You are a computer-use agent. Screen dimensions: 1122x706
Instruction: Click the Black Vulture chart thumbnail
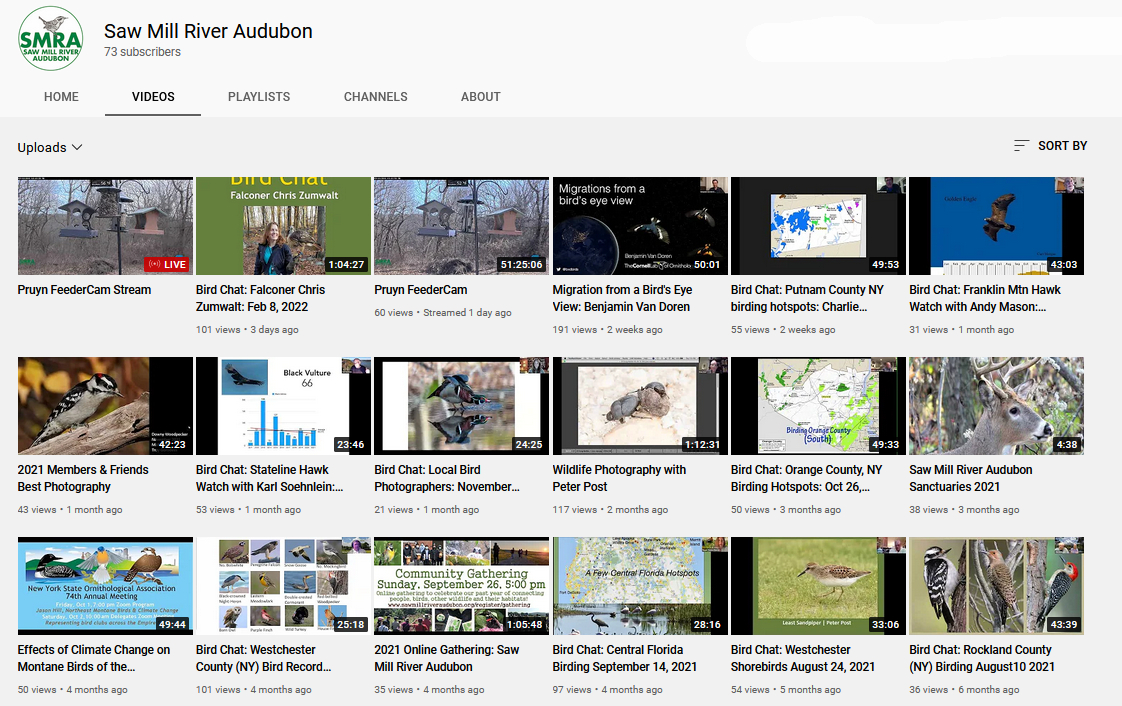coord(283,406)
